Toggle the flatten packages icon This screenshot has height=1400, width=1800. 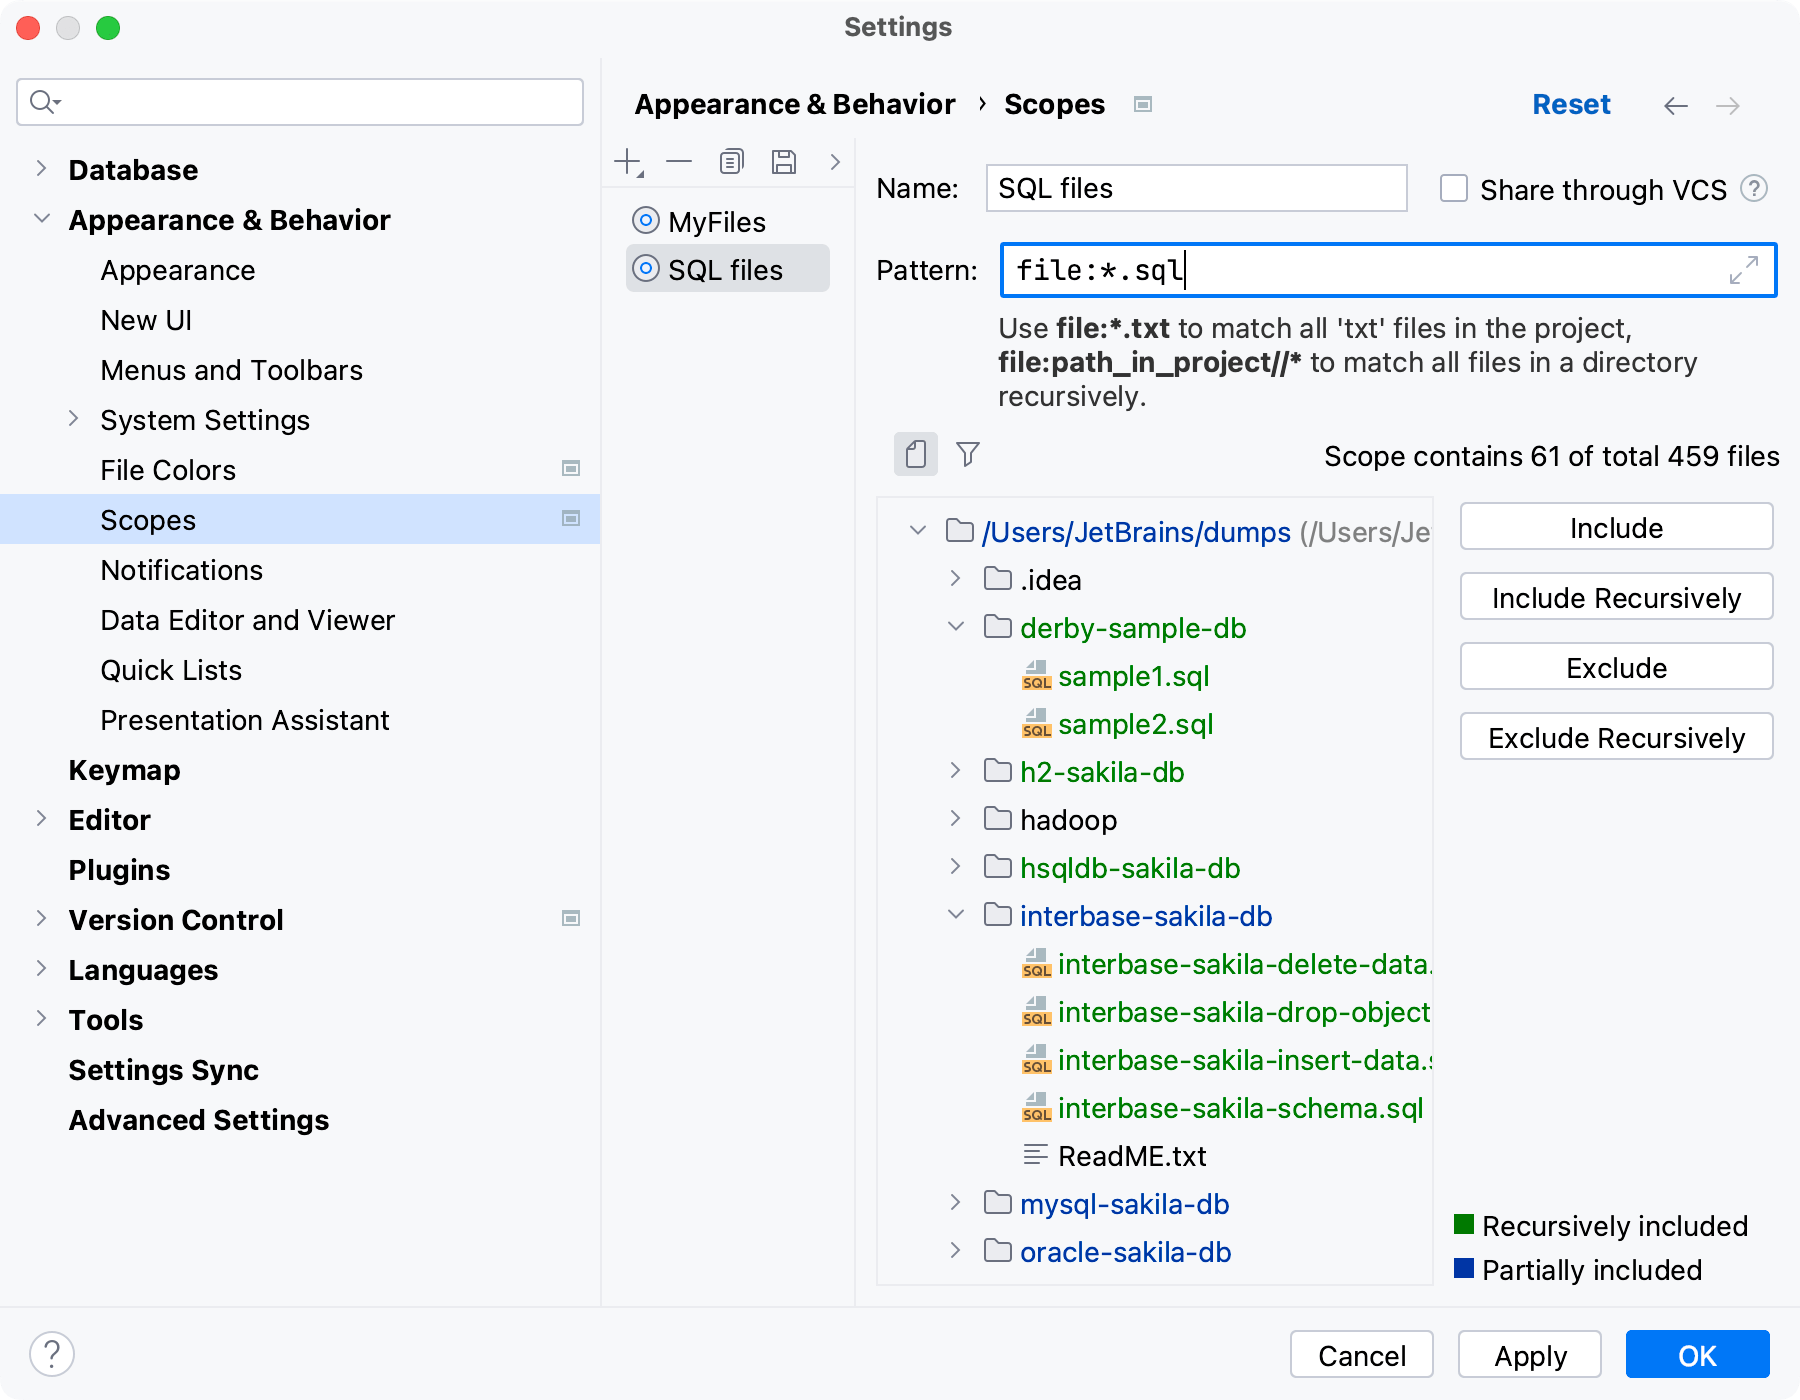(915, 455)
